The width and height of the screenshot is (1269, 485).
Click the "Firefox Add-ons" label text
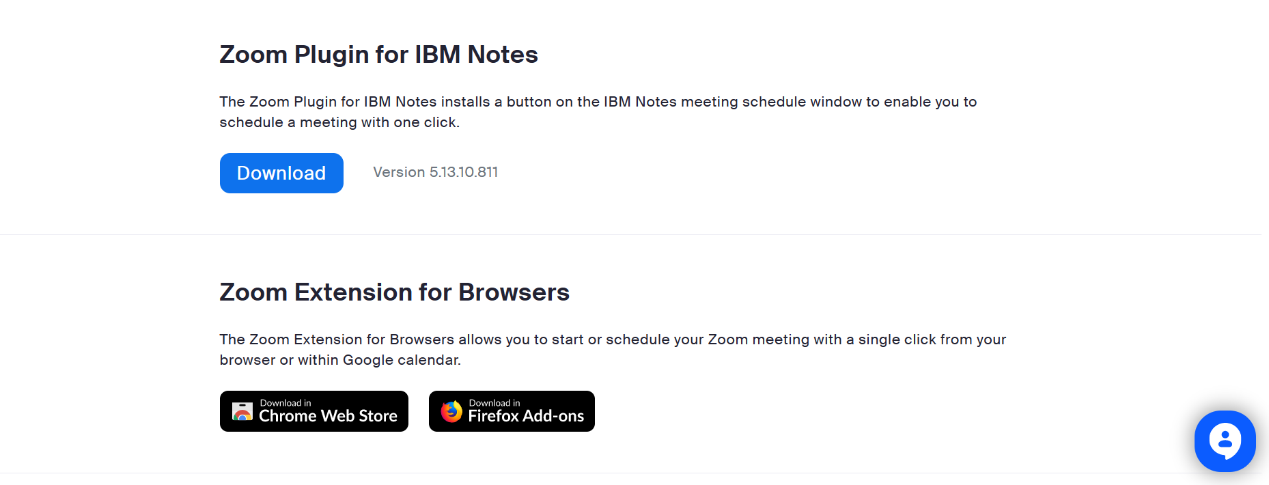click(526, 416)
